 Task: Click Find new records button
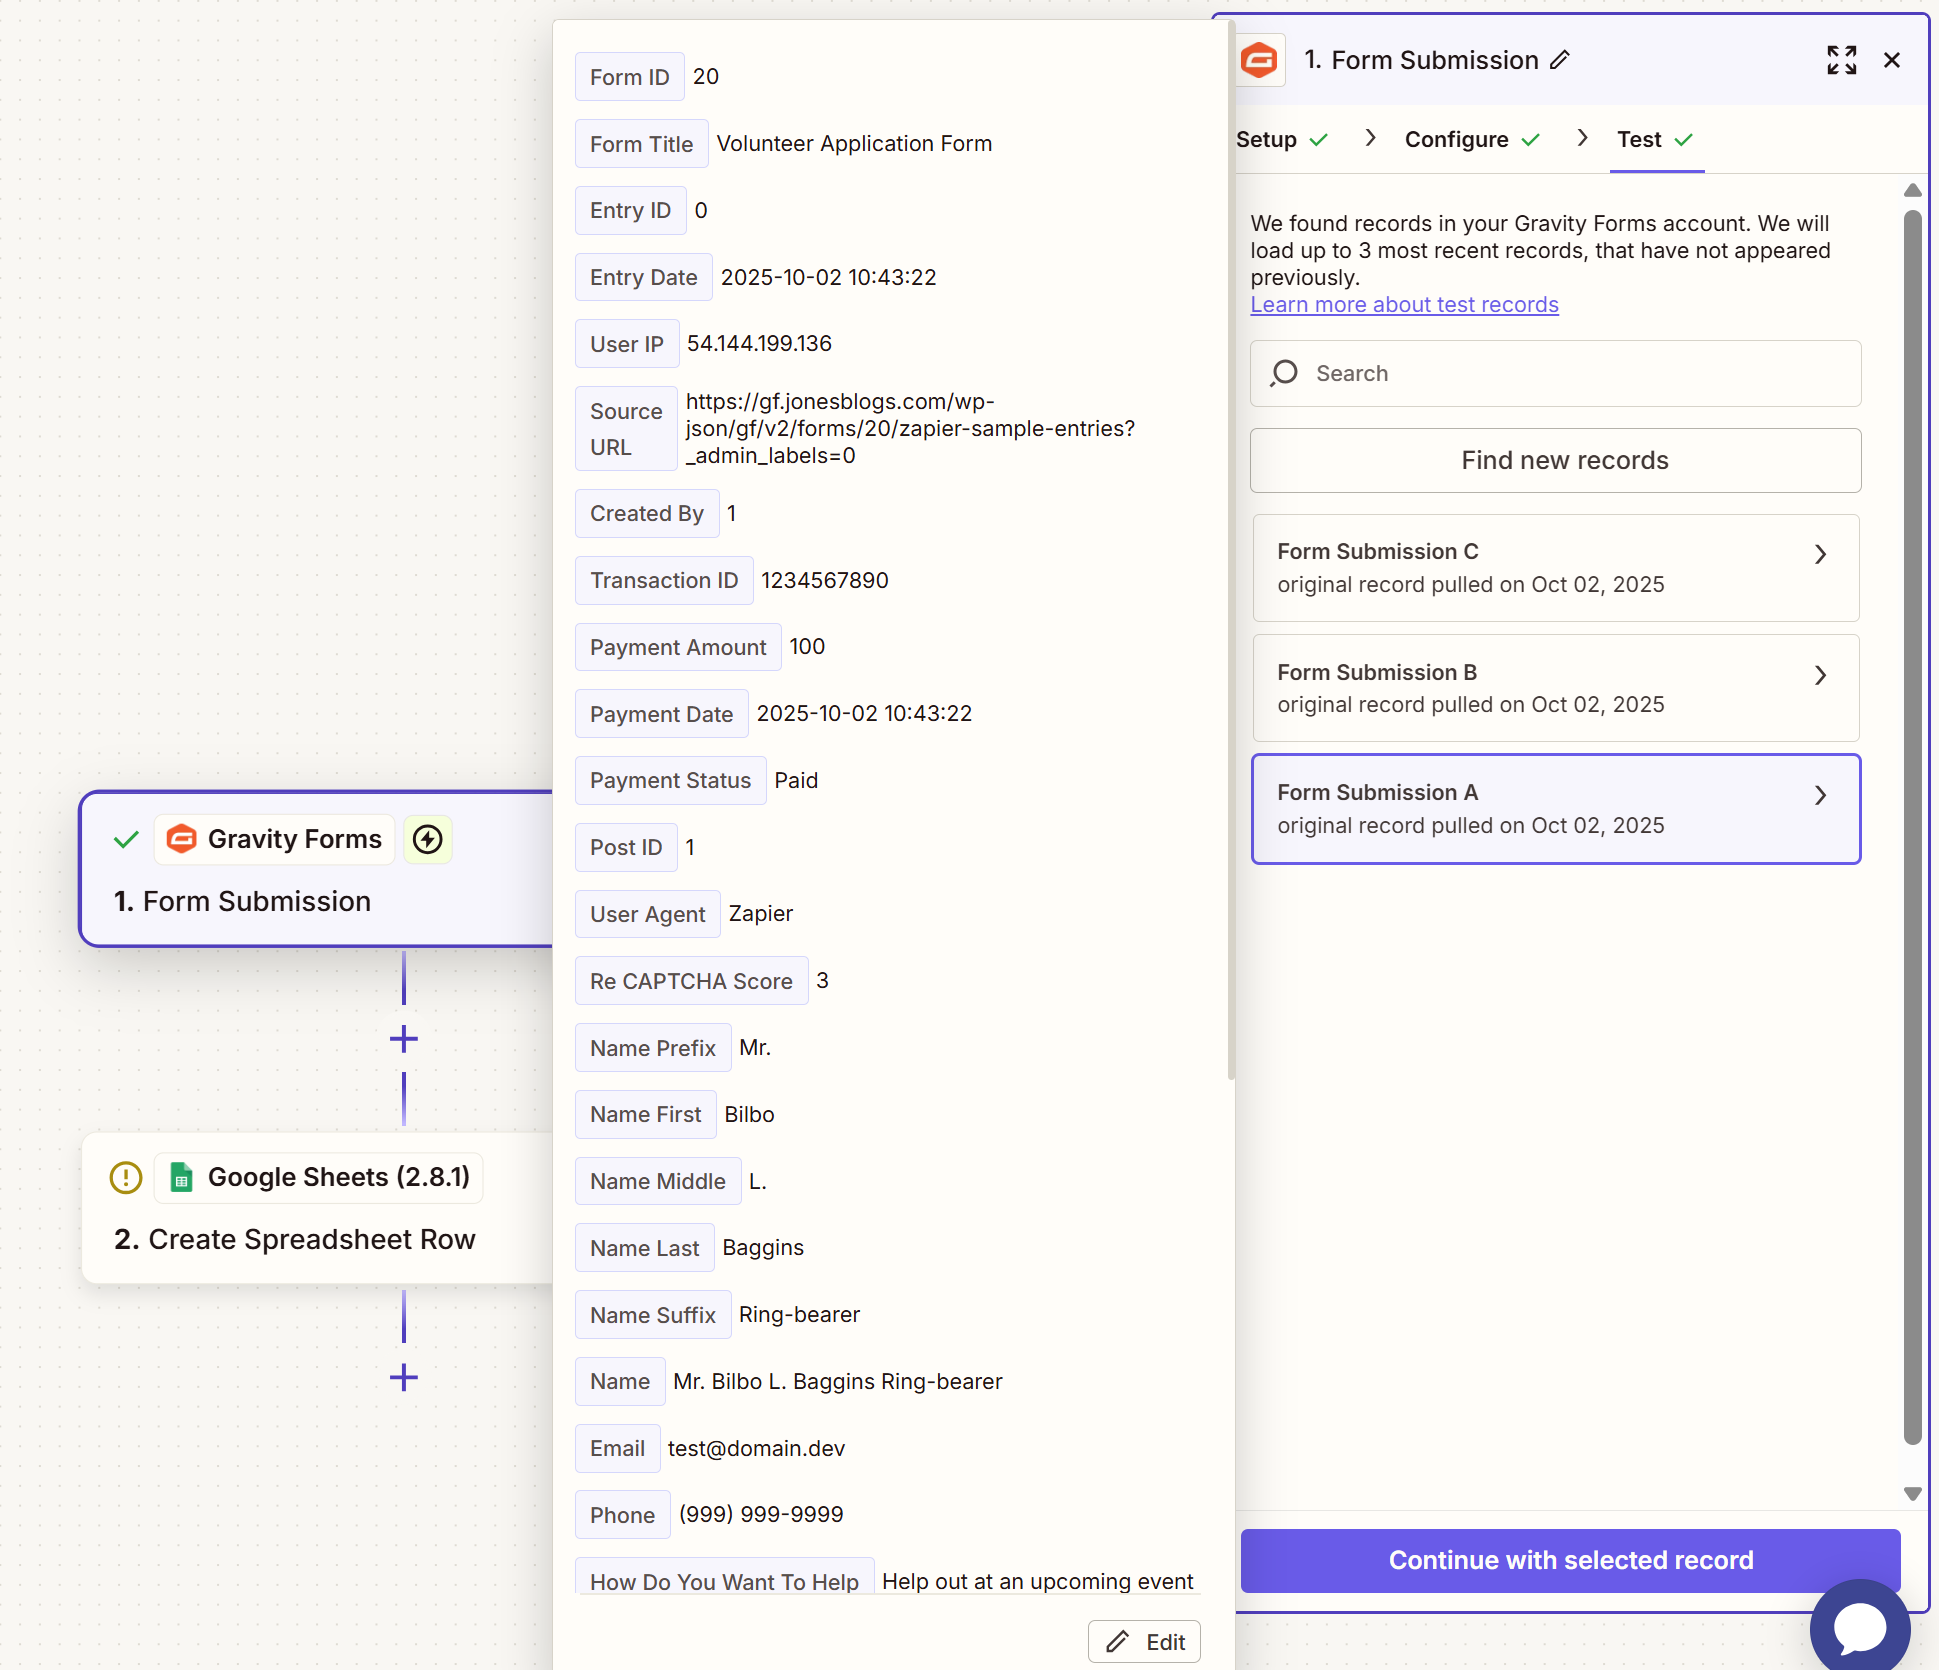tap(1555, 460)
